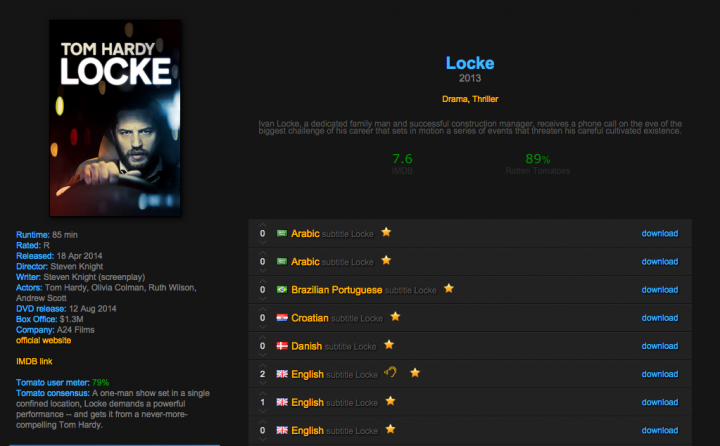Downvote the Brazilian Portuguese subtitle
Viewport: 720px width, 446px height.
pos(262,299)
